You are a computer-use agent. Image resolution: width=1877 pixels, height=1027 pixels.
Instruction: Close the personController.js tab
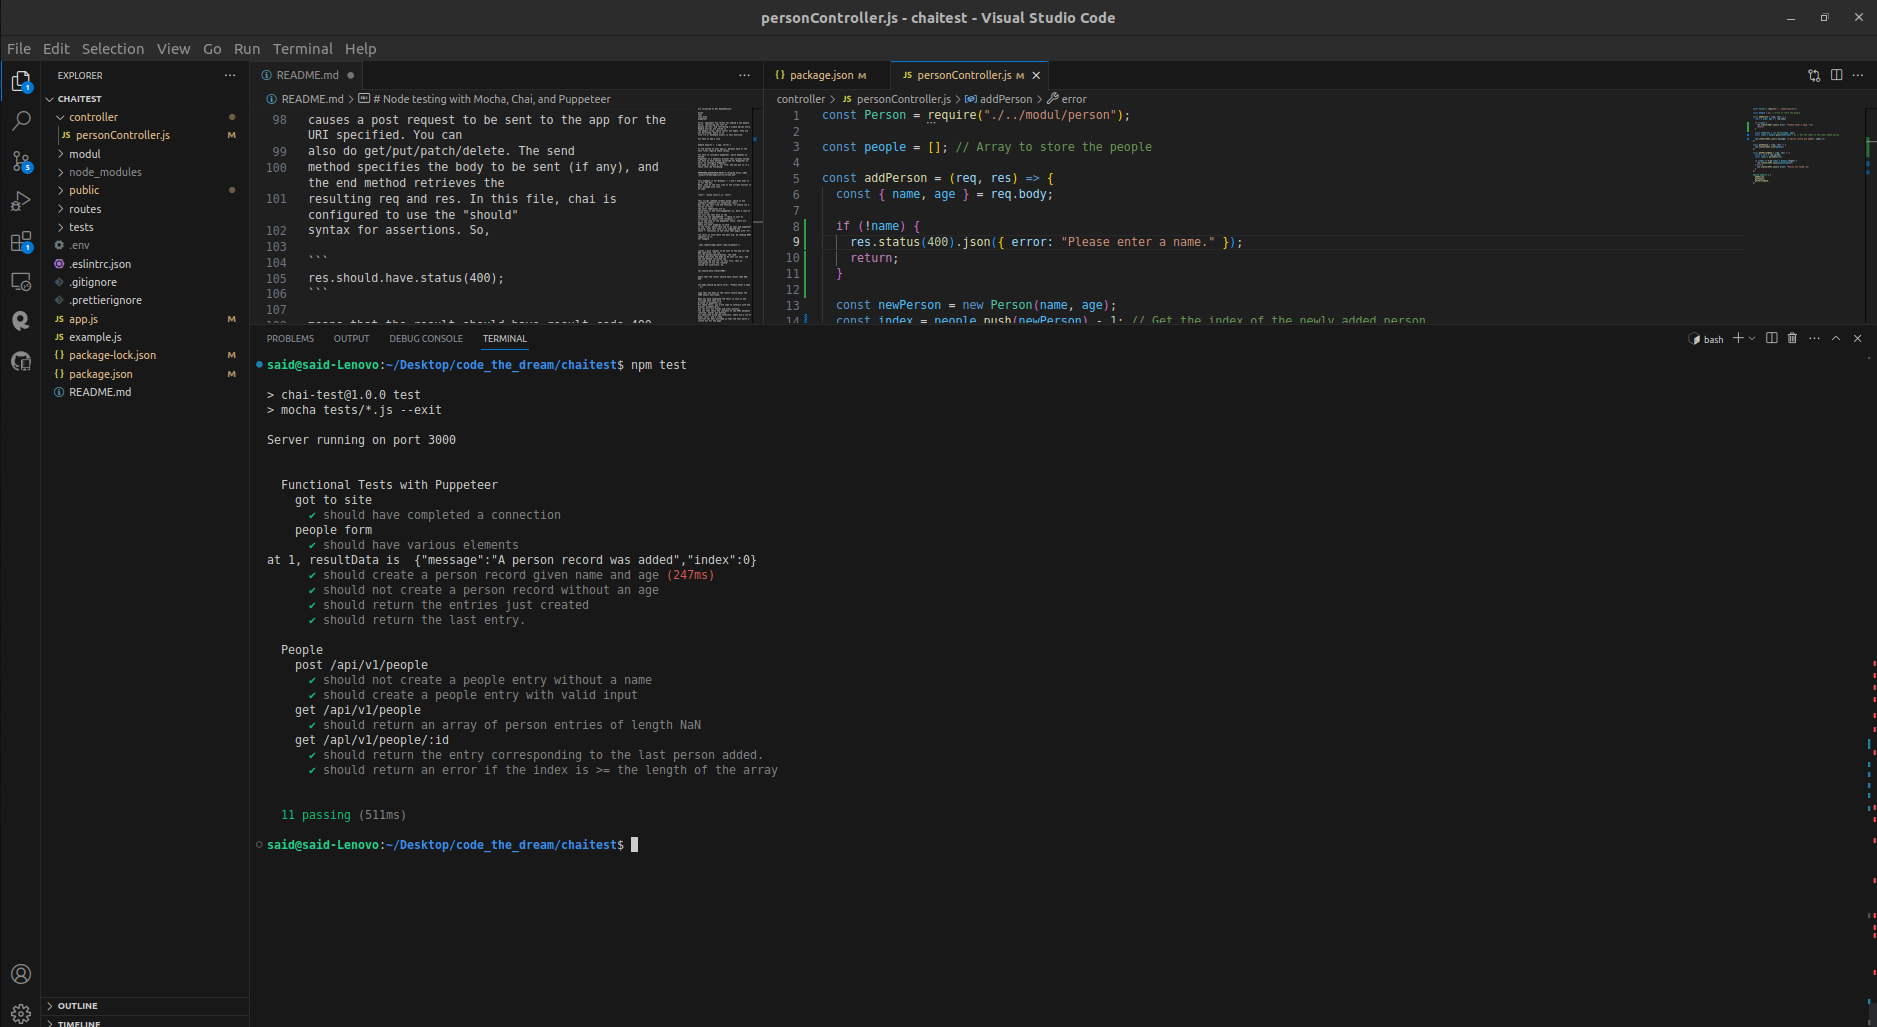point(1036,75)
